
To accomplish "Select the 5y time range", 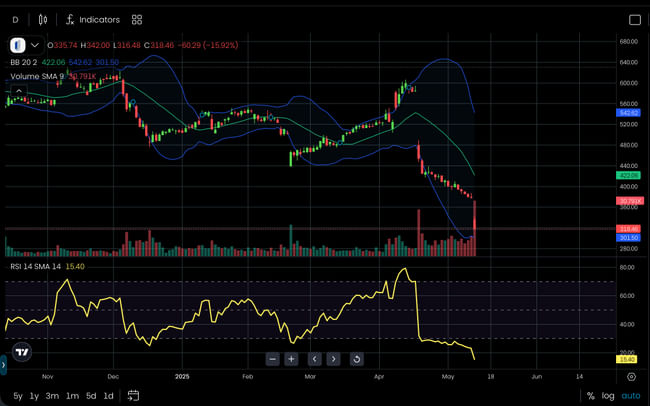I will coord(17,396).
